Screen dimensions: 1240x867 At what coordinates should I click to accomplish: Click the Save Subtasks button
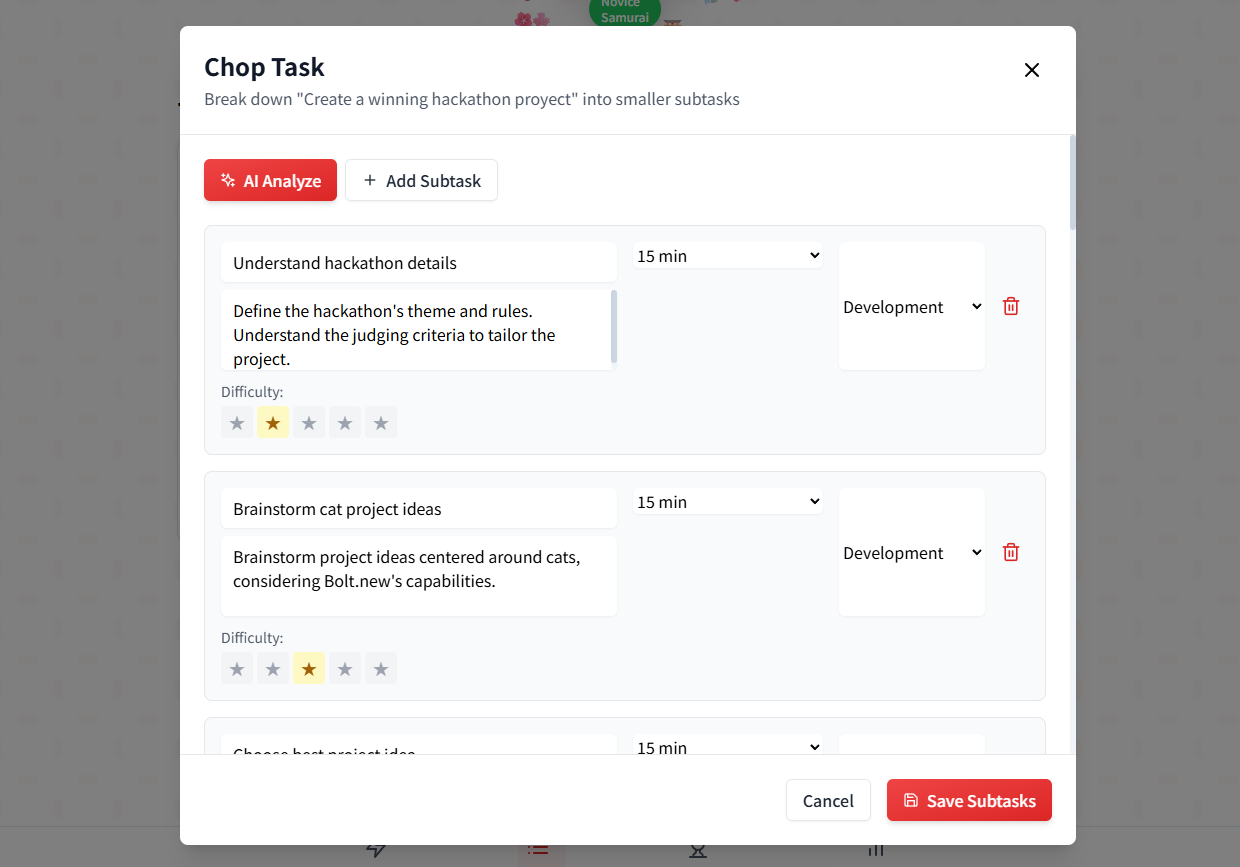(969, 800)
